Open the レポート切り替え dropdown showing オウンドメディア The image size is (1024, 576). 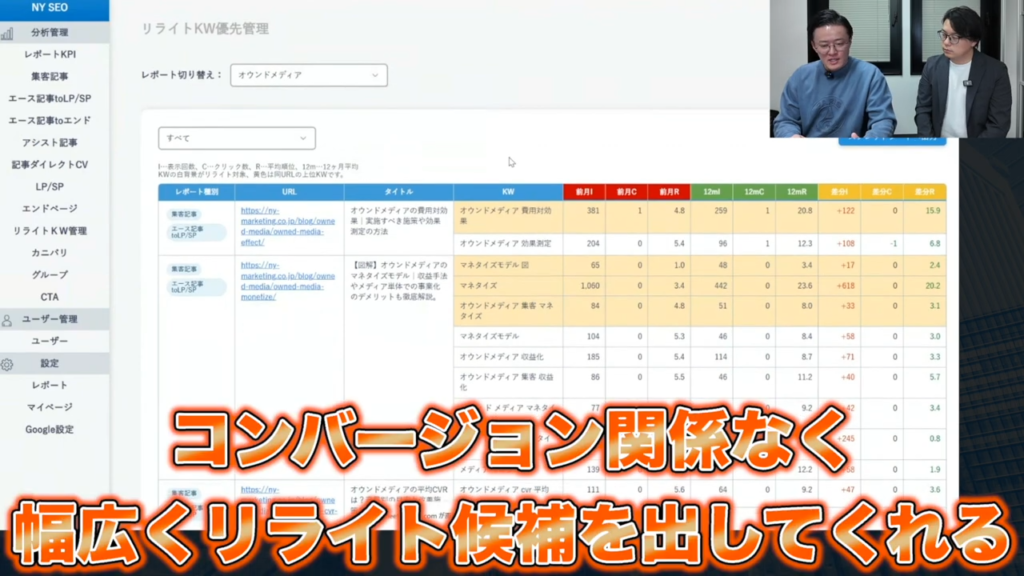click(308, 75)
